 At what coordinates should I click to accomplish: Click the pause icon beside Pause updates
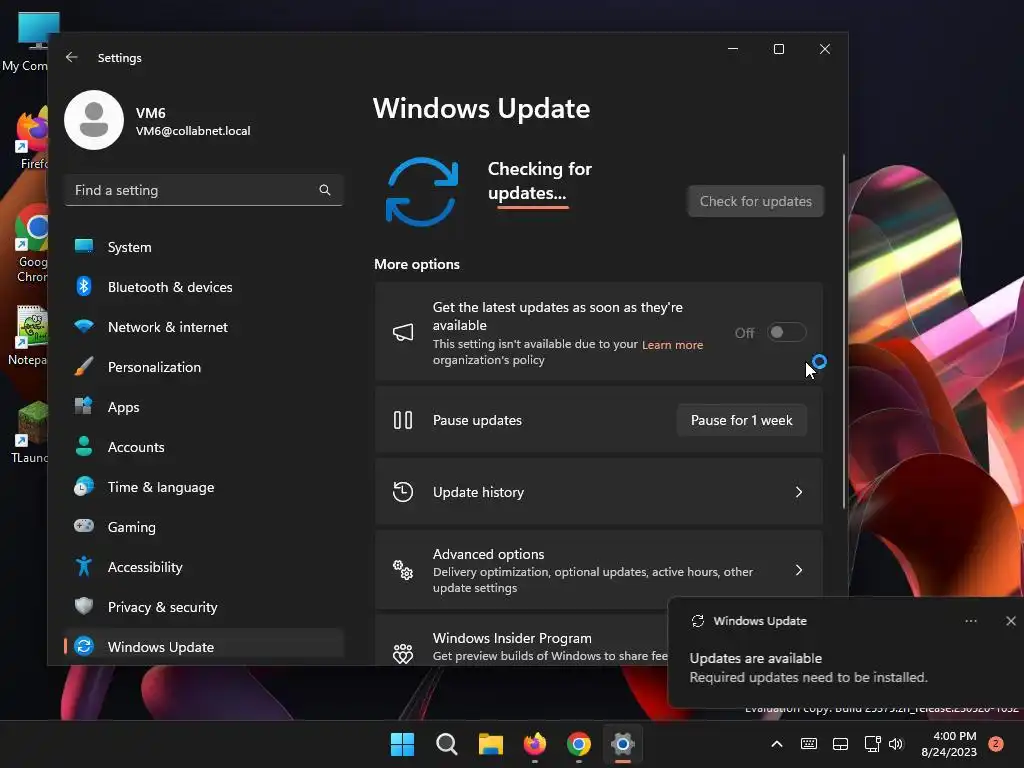click(403, 420)
